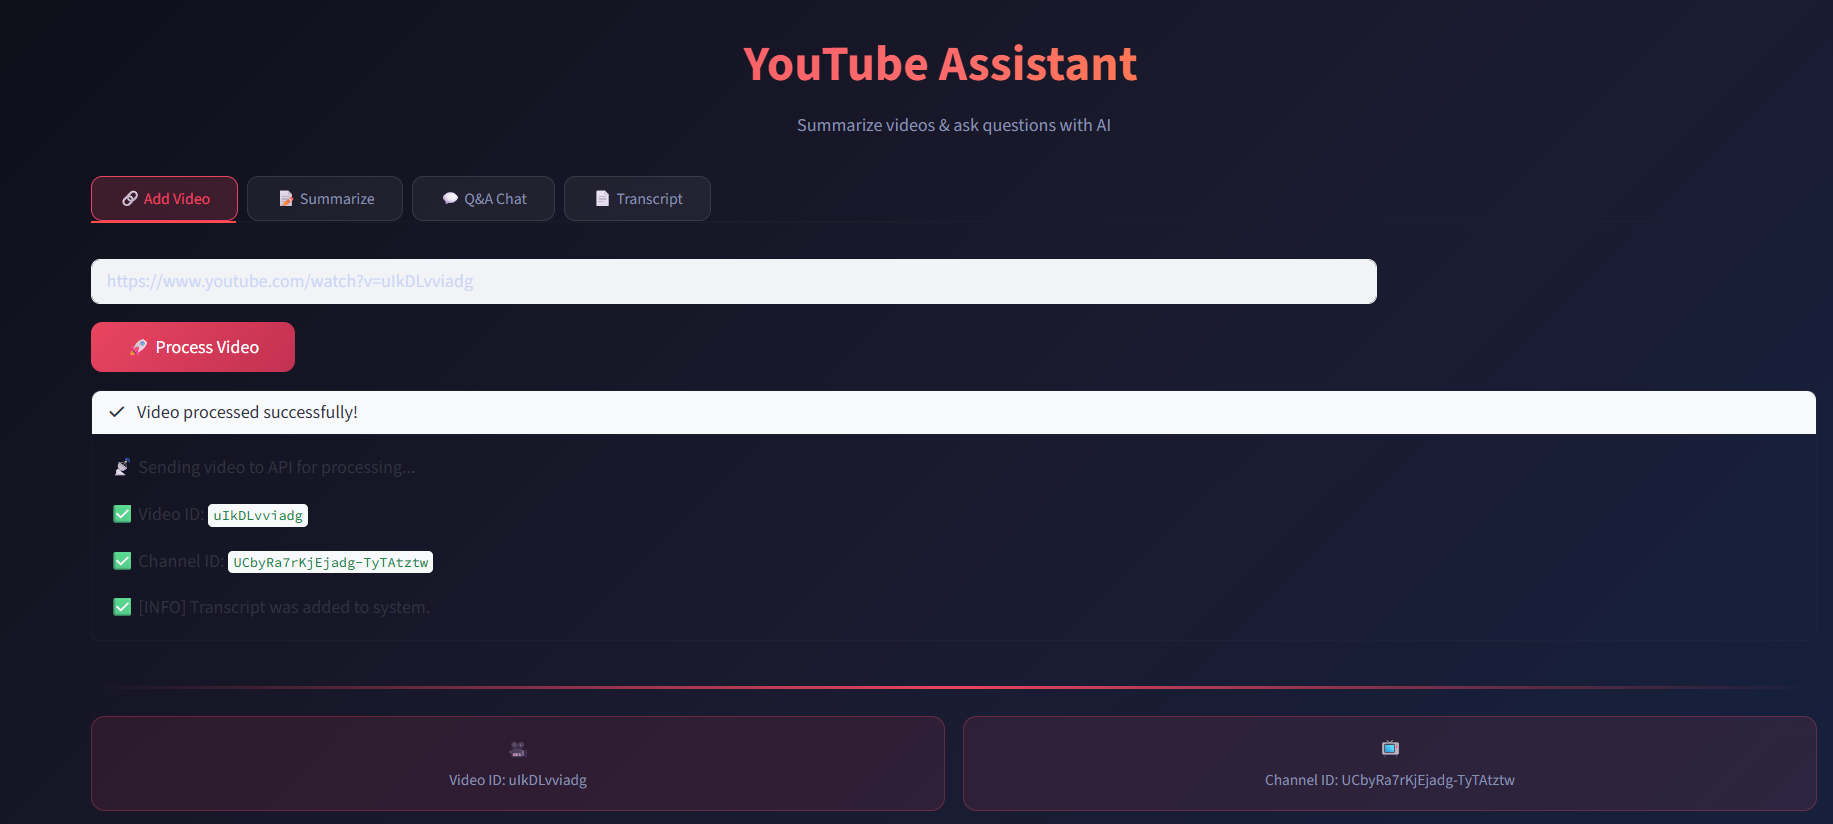Click the speech bubble icon on Q&A Chat
The image size is (1833, 824).
coord(450,198)
